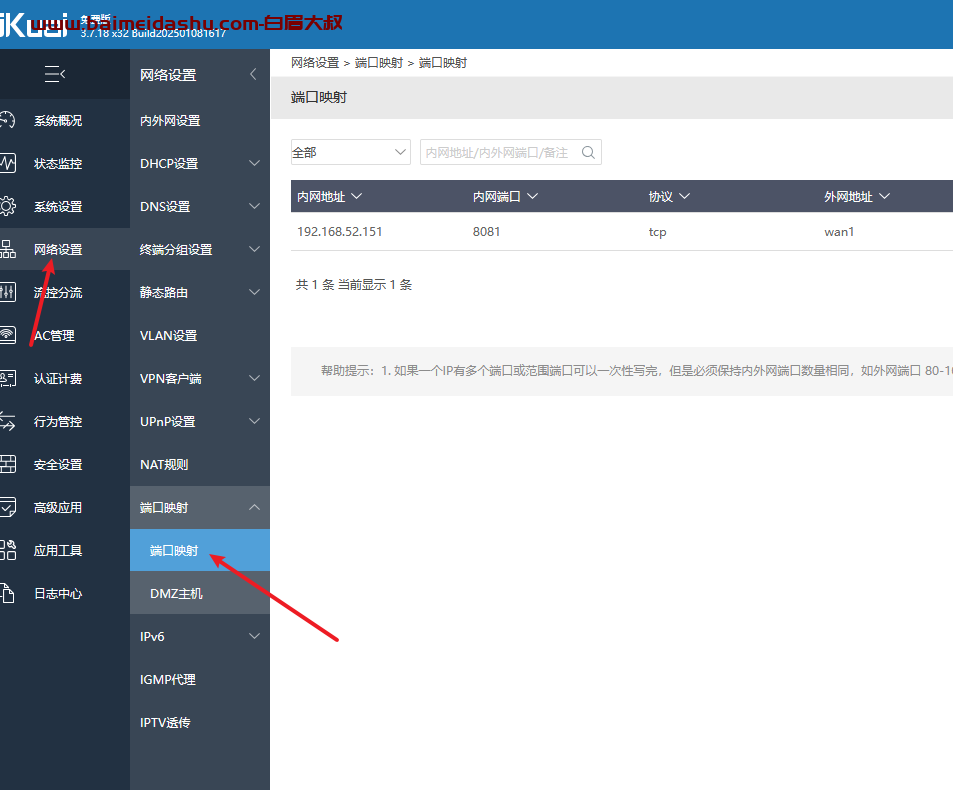Open 内外网设置 page
The image size is (953, 790).
(170, 121)
